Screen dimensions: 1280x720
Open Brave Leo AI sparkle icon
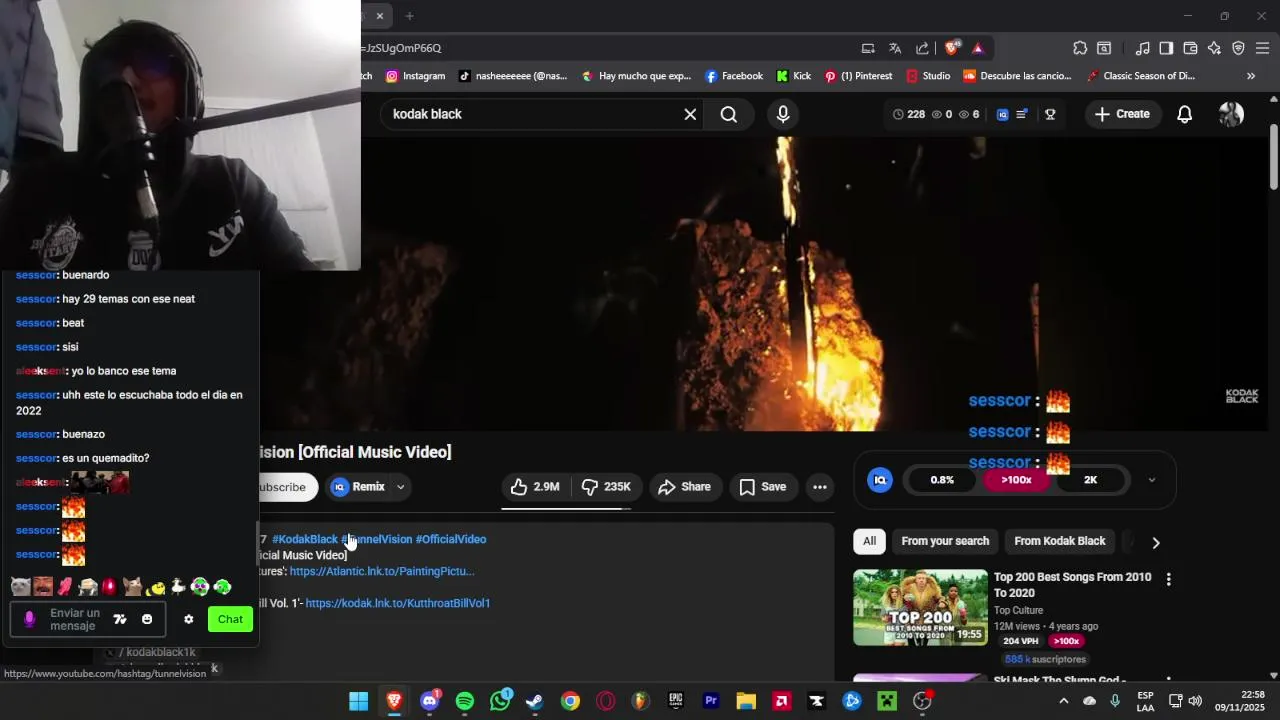1214,48
